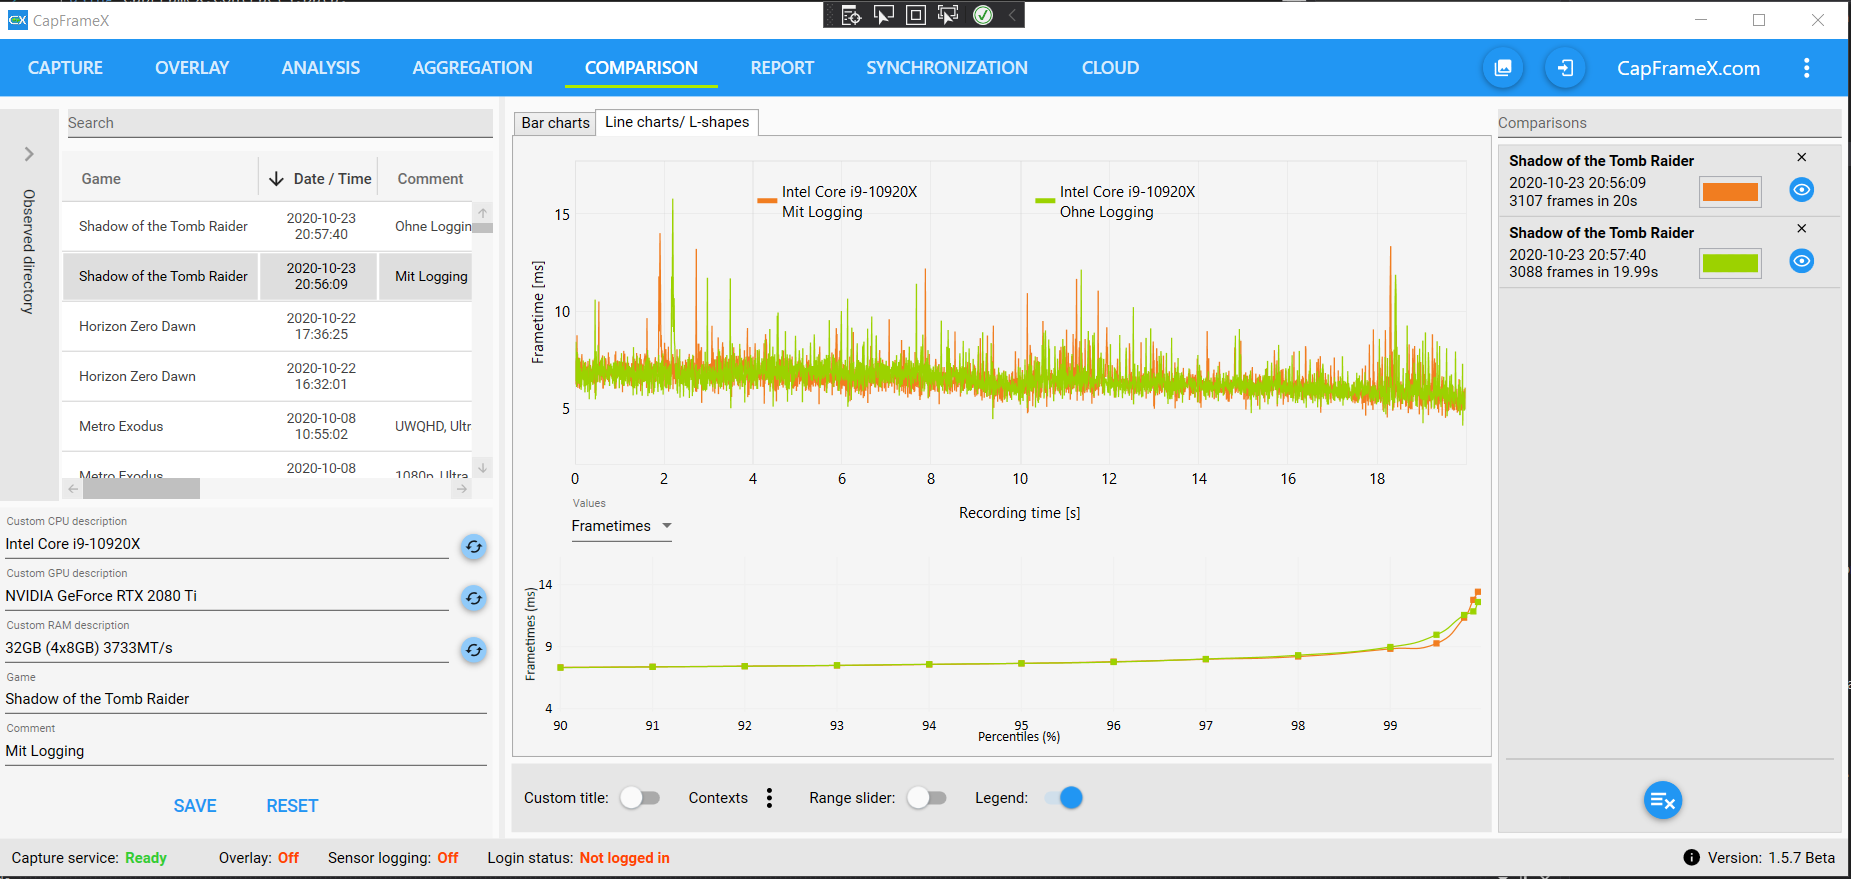Remove all comparisons with the round blue button
The height and width of the screenshot is (879, 1851).
1663,800
